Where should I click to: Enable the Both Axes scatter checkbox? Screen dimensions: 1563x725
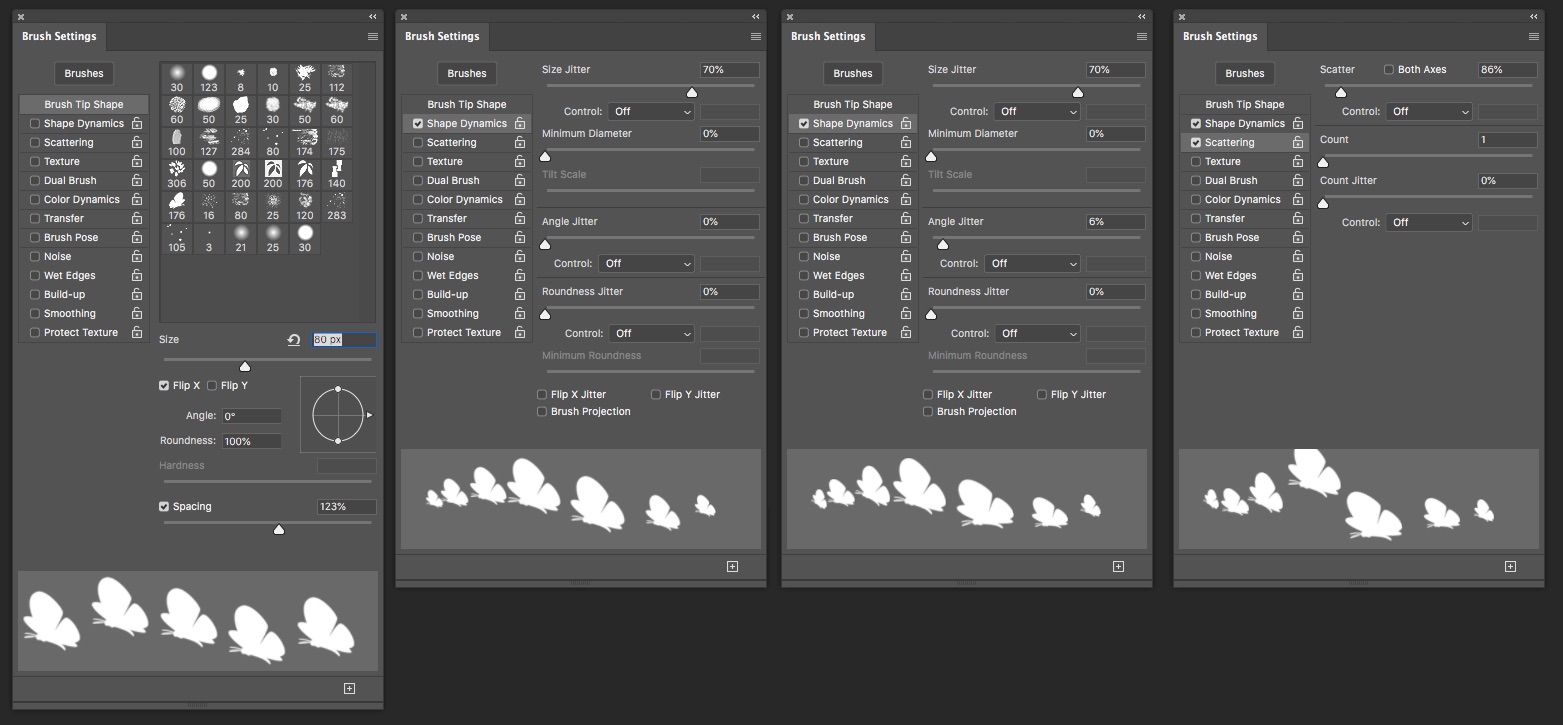click(1389, 70)
